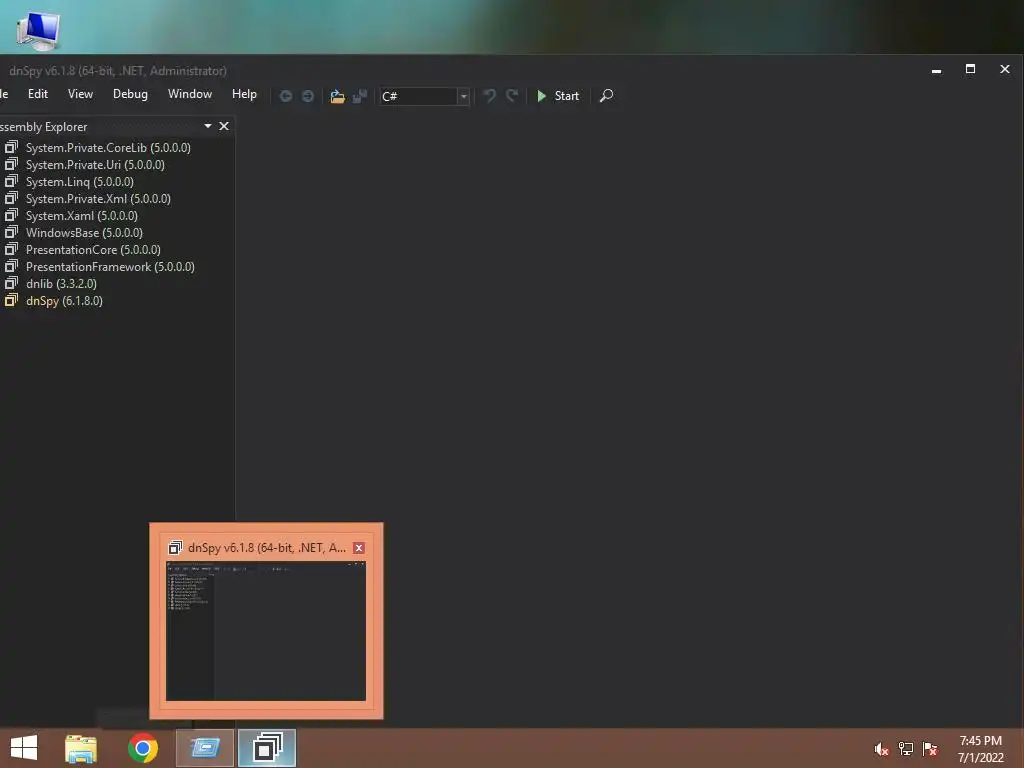This screenshot has height=768, width=1024.
Task: Click the System.Private.Xml assembly icon
Action: 11,198
